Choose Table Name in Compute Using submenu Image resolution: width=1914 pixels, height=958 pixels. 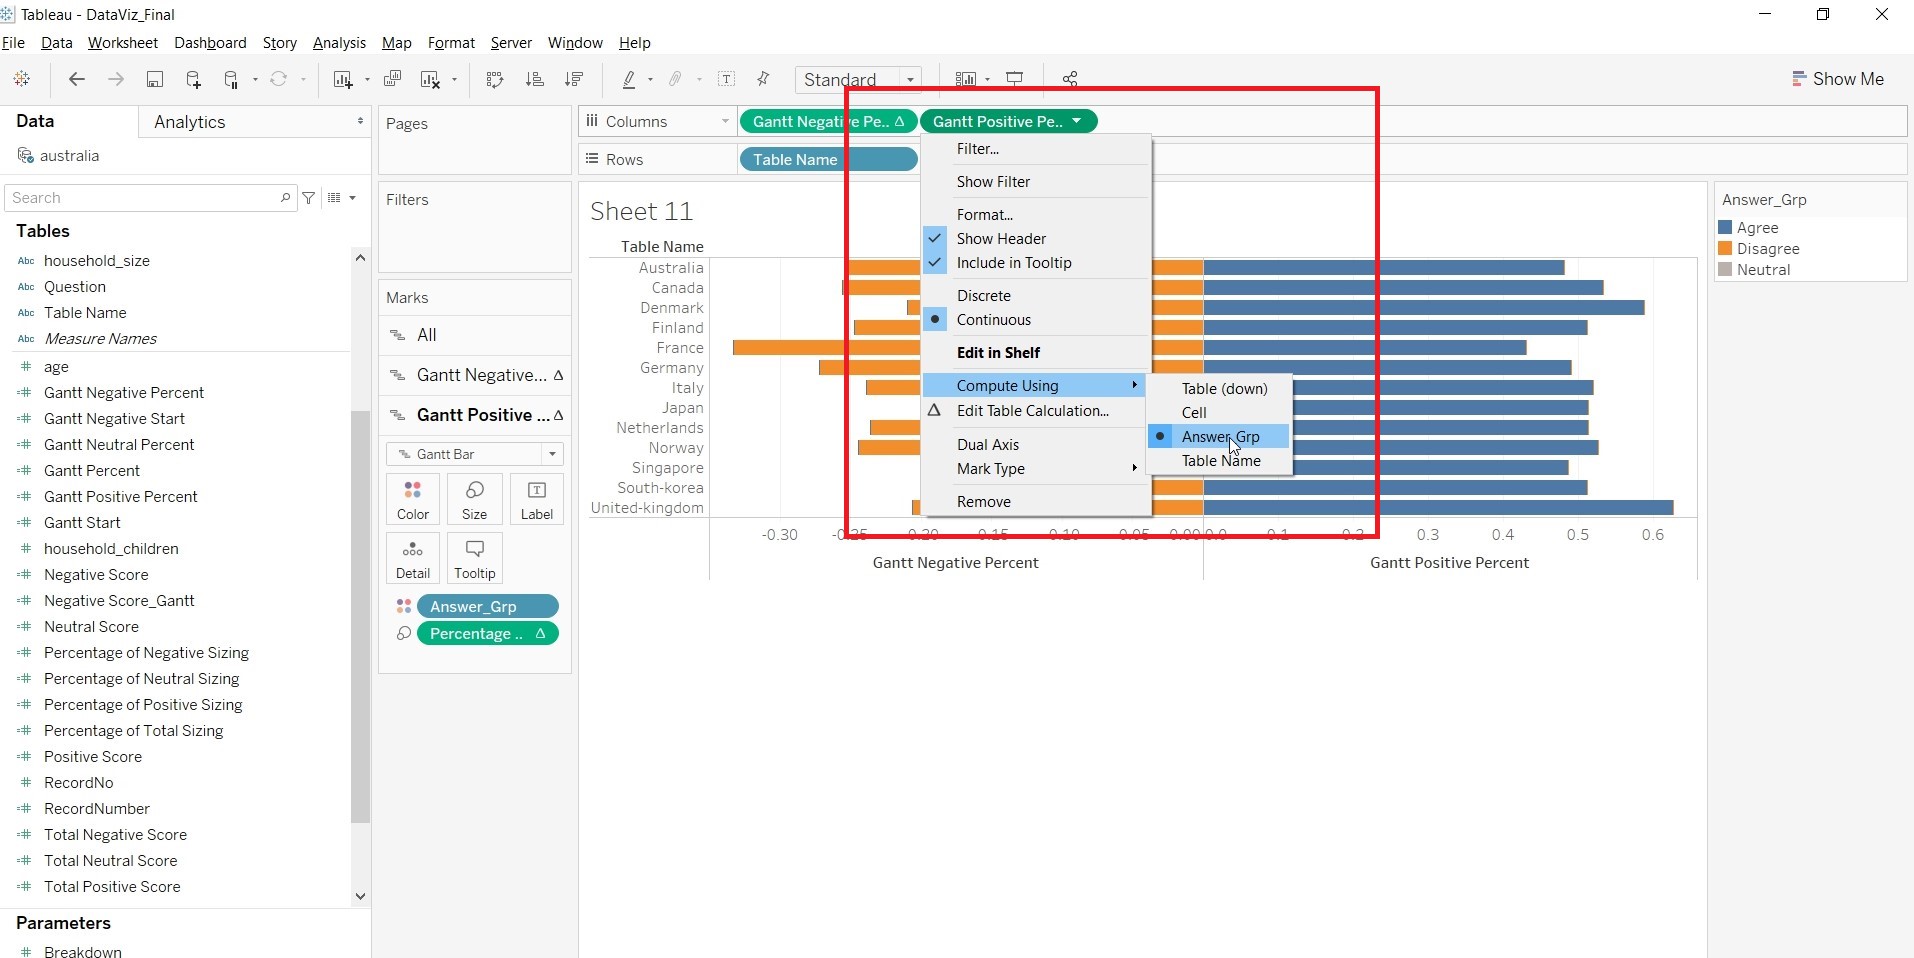pos(1220,461)
